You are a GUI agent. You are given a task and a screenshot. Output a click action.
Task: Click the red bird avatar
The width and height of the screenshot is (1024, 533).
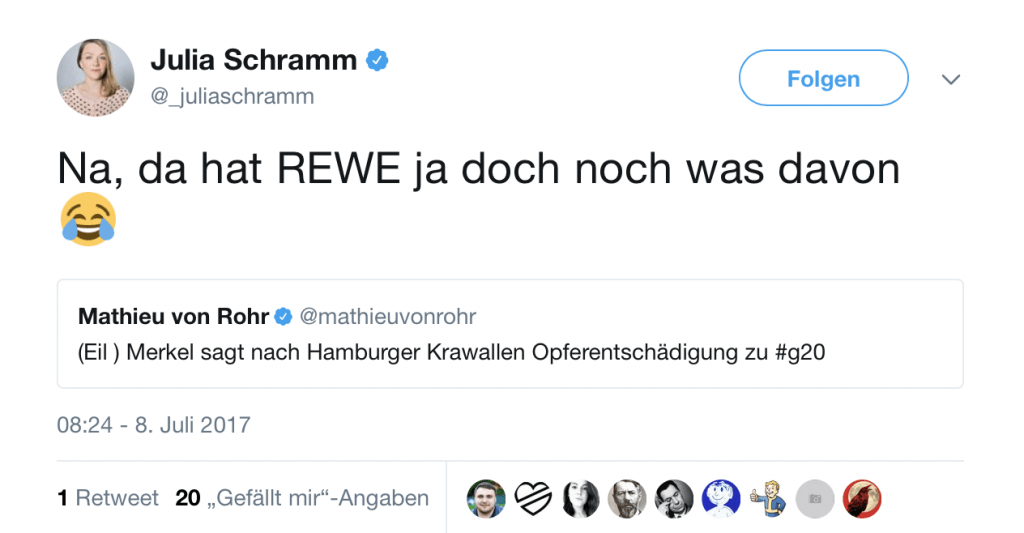(x=861, y=498)
